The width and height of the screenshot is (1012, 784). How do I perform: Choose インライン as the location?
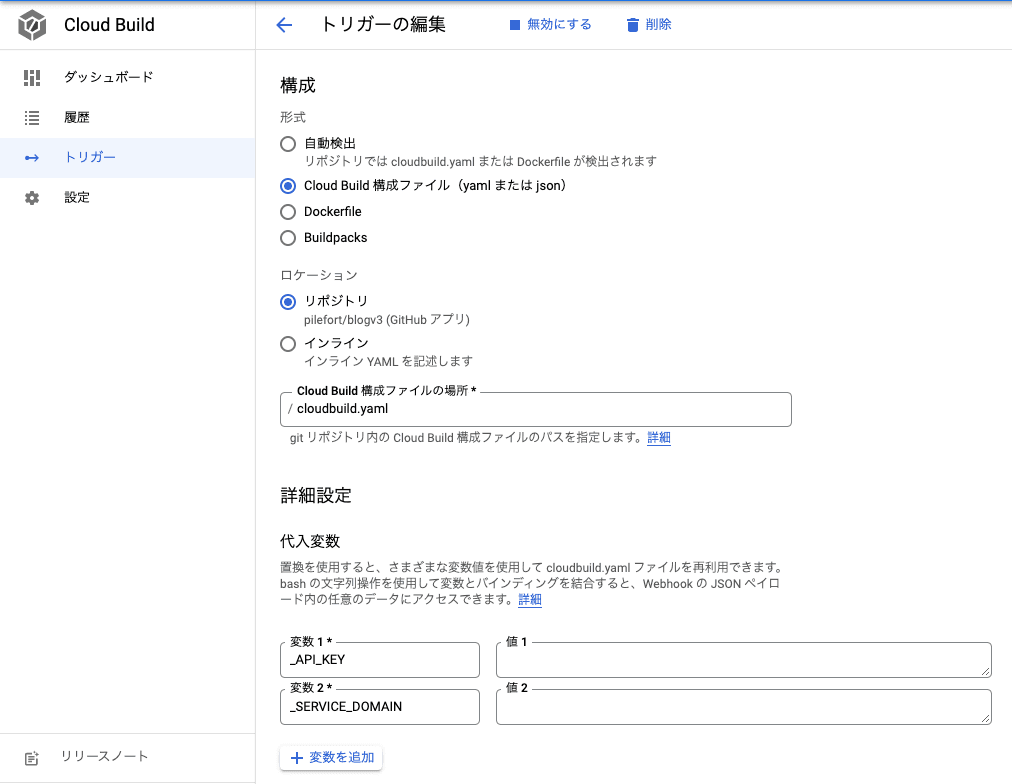coord(288,344)
